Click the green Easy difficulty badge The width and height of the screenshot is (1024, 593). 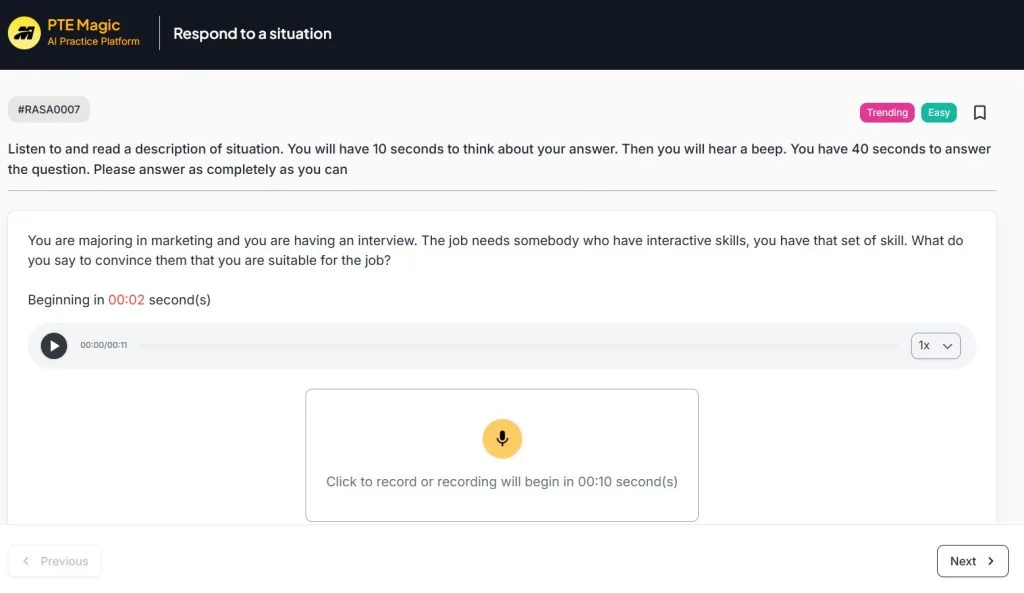tap(938, 113)
